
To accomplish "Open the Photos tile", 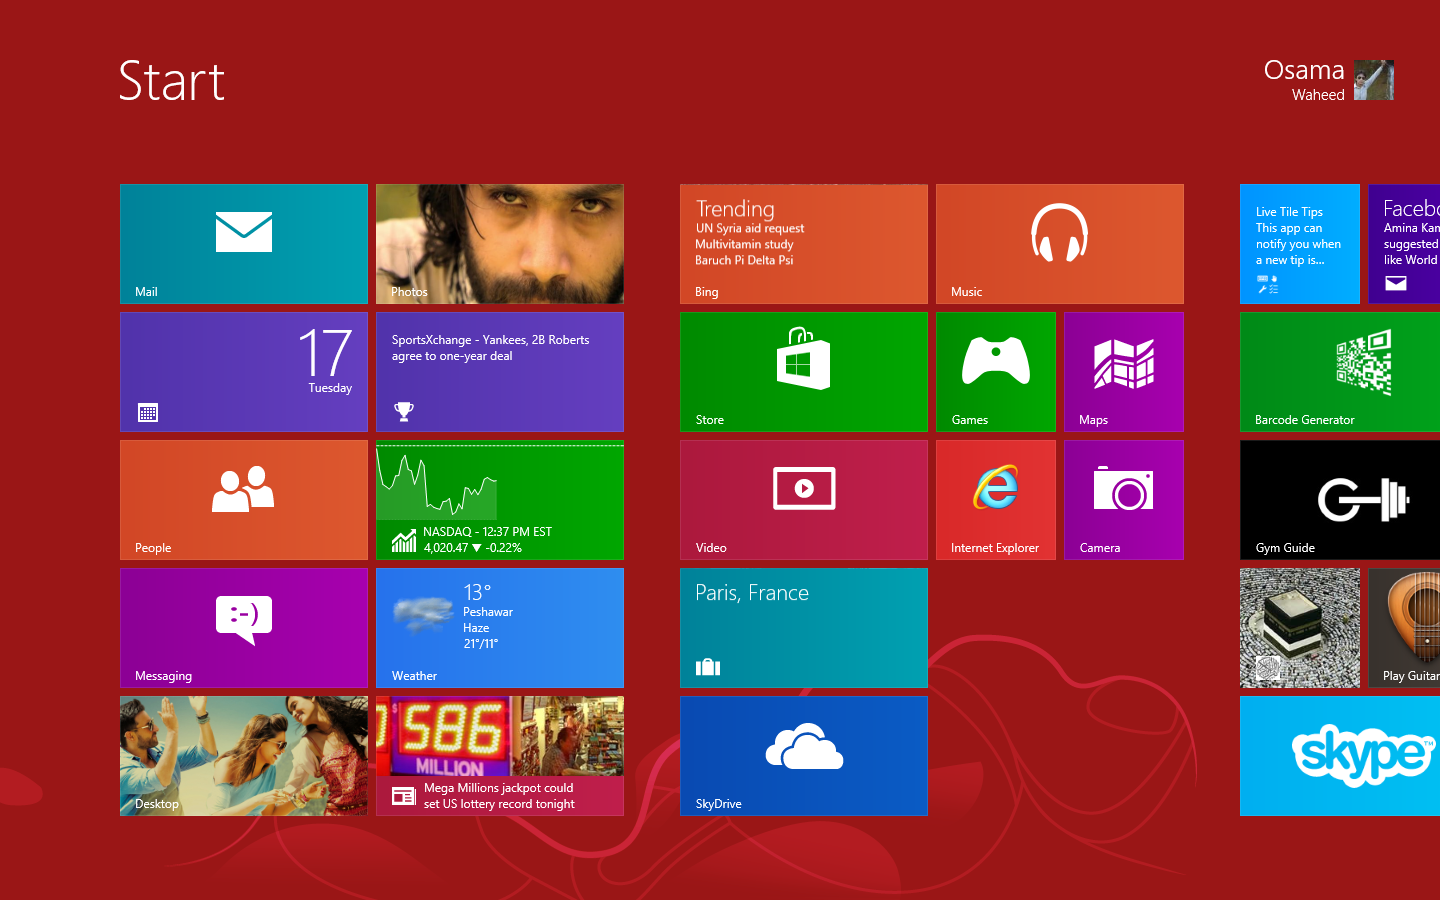I will pyautogui.click(x=500, y=244).
